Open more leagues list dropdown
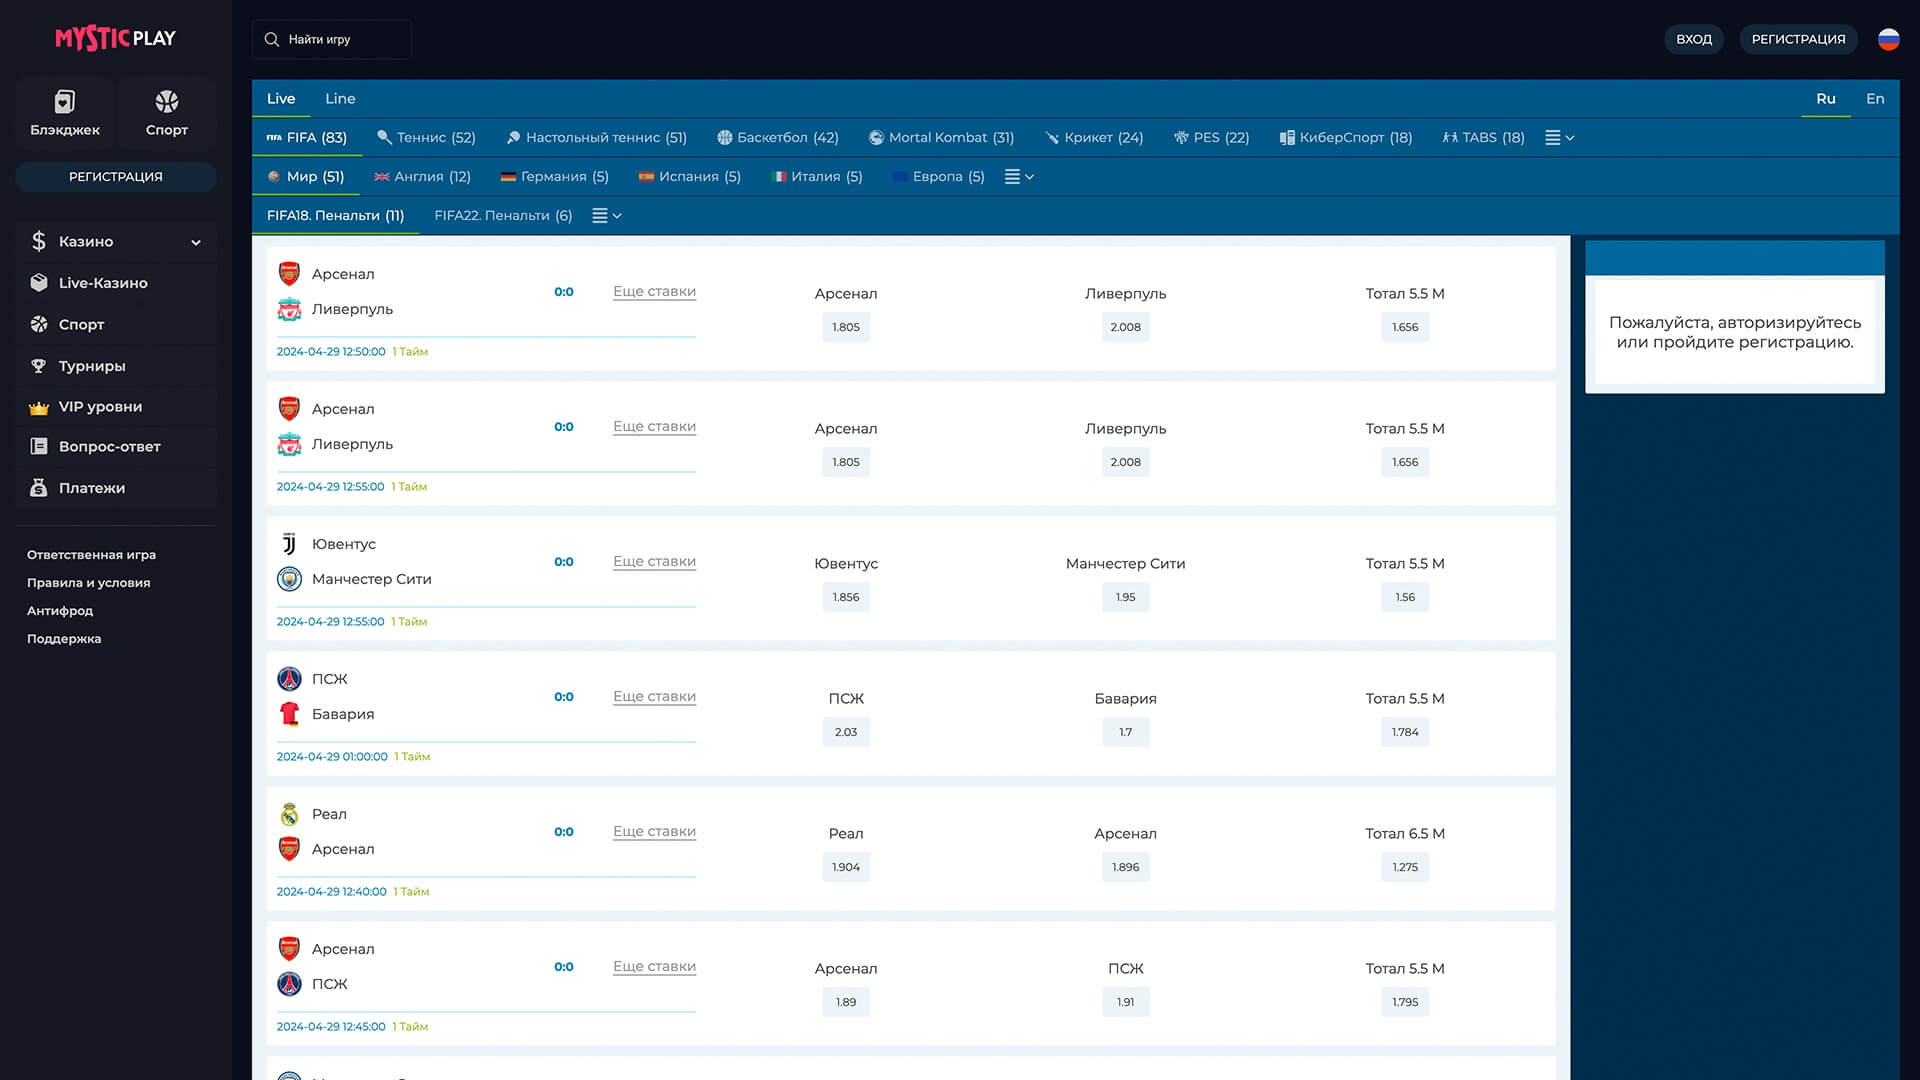The width and height of the screenshot is (1920, 1080). coord(606,216)
